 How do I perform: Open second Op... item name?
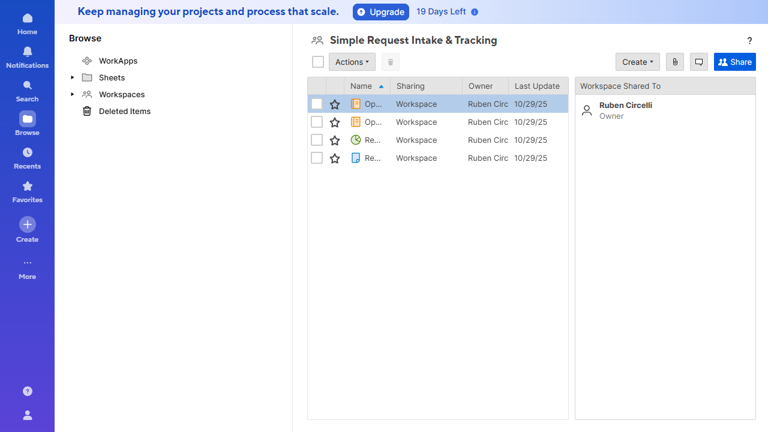pyautogui.click(x=373, y=122)
